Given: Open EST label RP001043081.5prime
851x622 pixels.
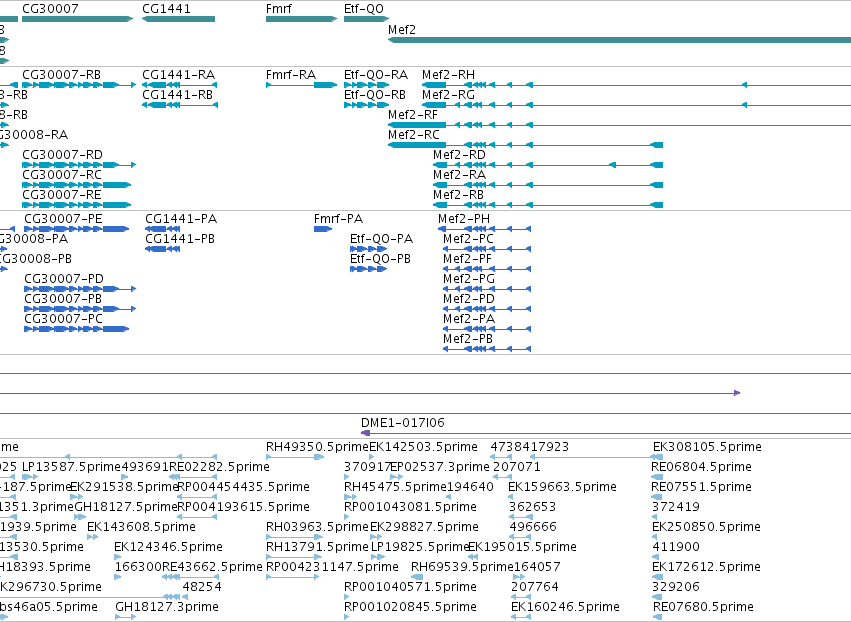Looking at the screenshot, I should pos(410,507).
